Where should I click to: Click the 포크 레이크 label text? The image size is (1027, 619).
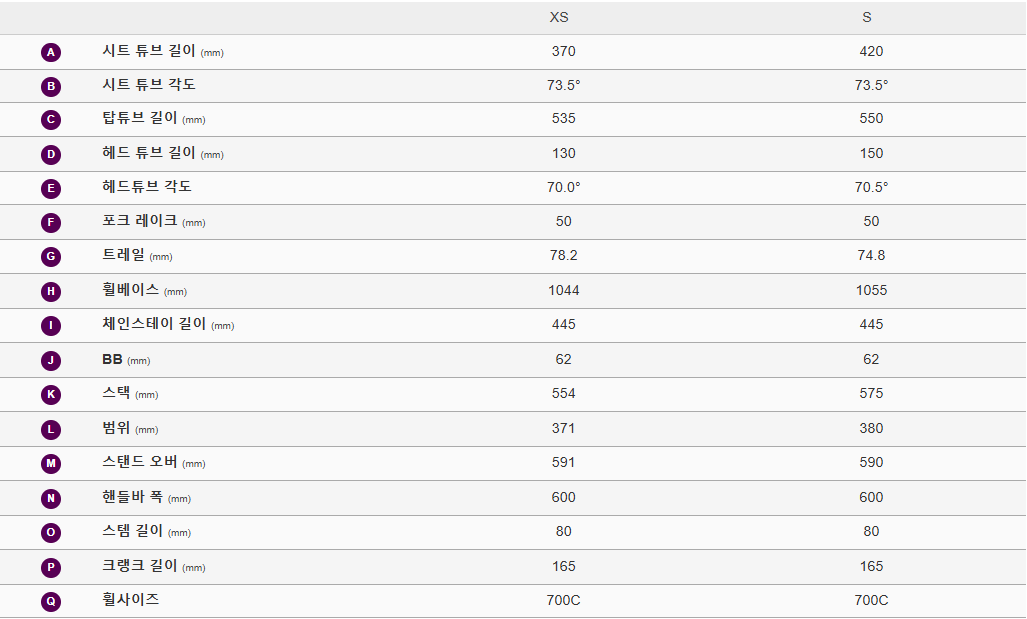tap(140, 221)
